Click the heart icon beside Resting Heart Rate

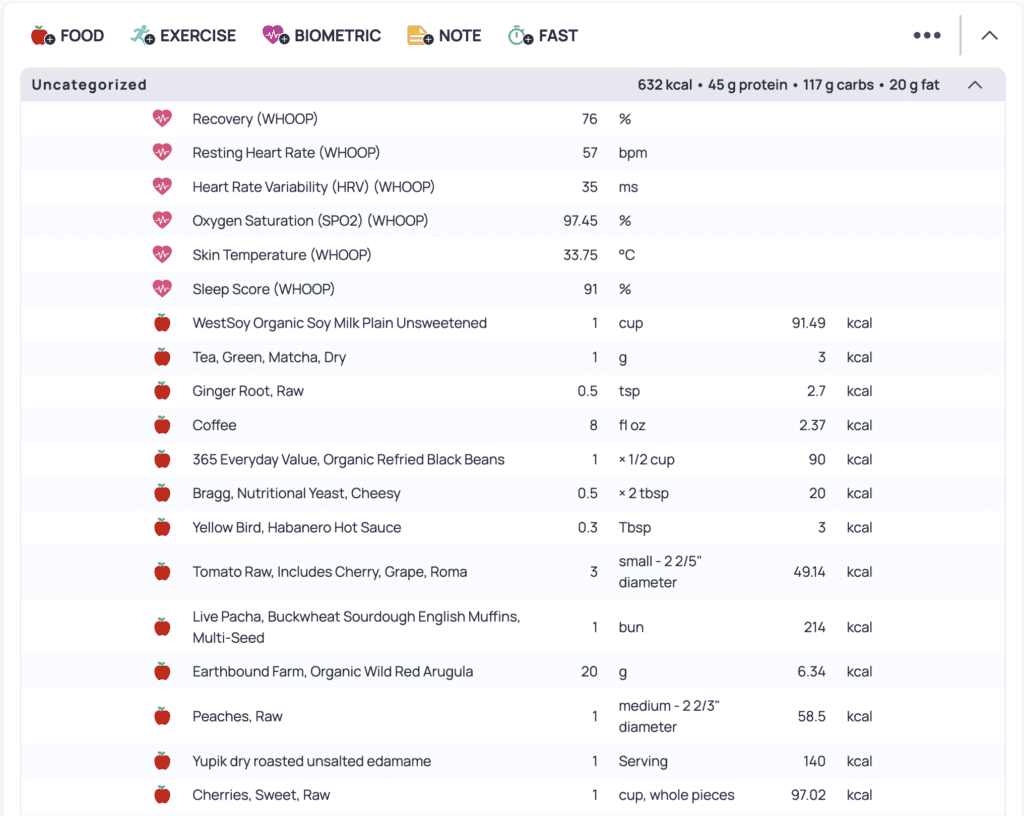[x=162, y=153]
